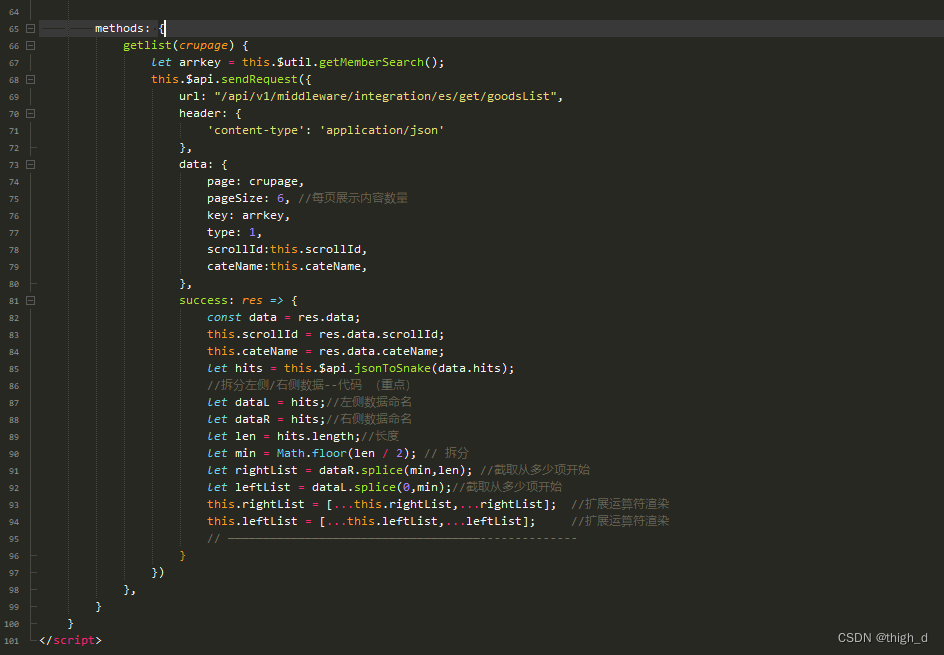Click dataL.splice(0,min) call
The image size is (944, 655).
(x=381, y=487)
